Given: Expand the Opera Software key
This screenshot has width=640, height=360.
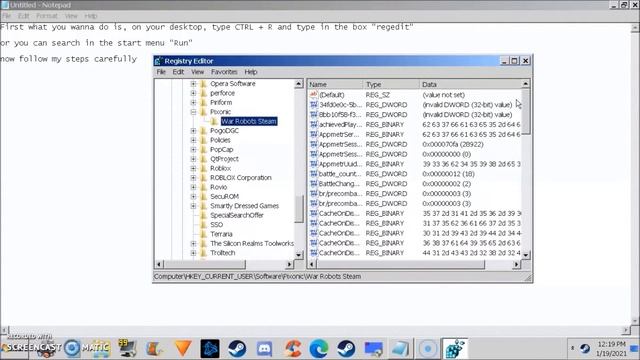Looking at the screenshot, I should click(193, 84).
